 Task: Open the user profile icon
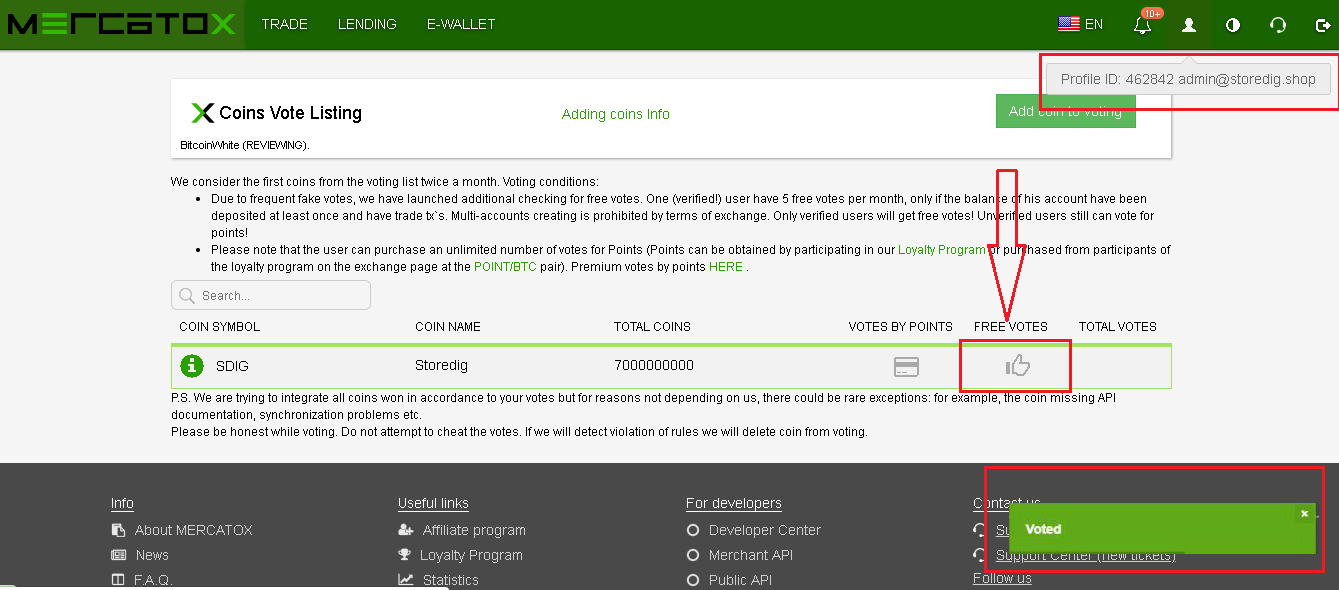click(1189, 25)
